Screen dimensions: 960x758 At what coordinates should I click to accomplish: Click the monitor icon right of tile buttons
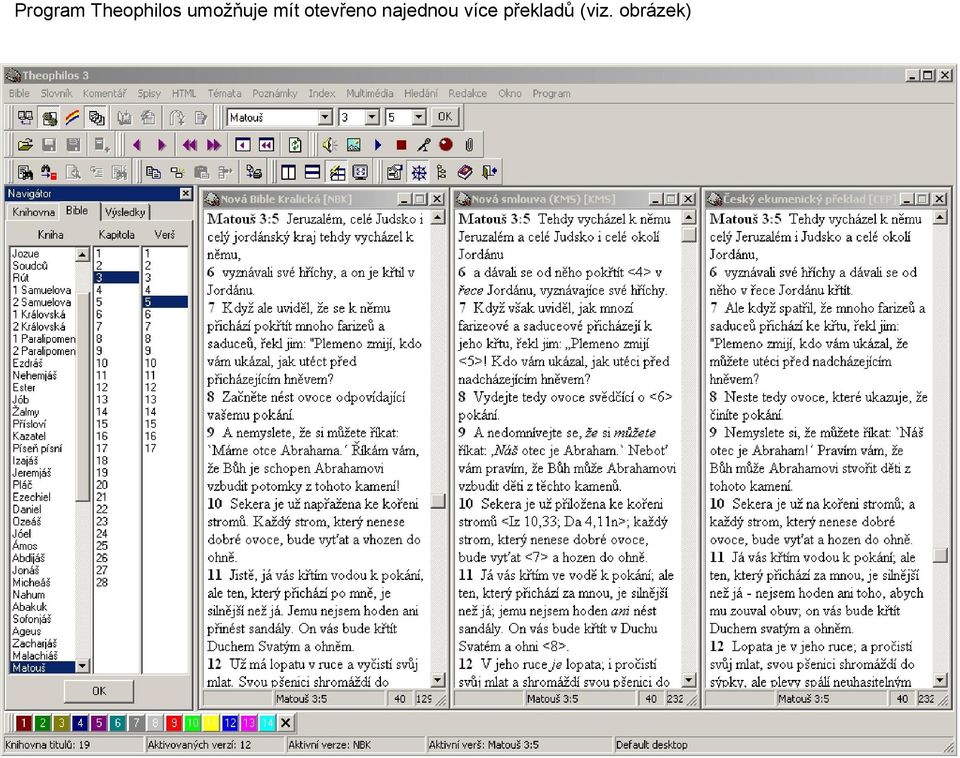360,173
